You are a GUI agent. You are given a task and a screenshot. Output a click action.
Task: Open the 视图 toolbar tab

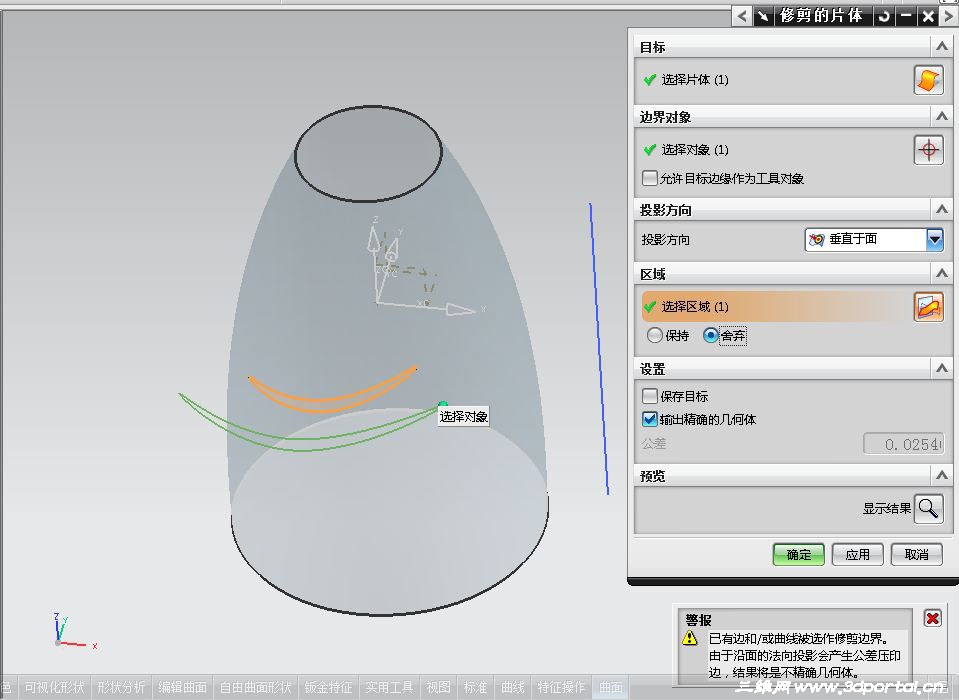[439, 688]
